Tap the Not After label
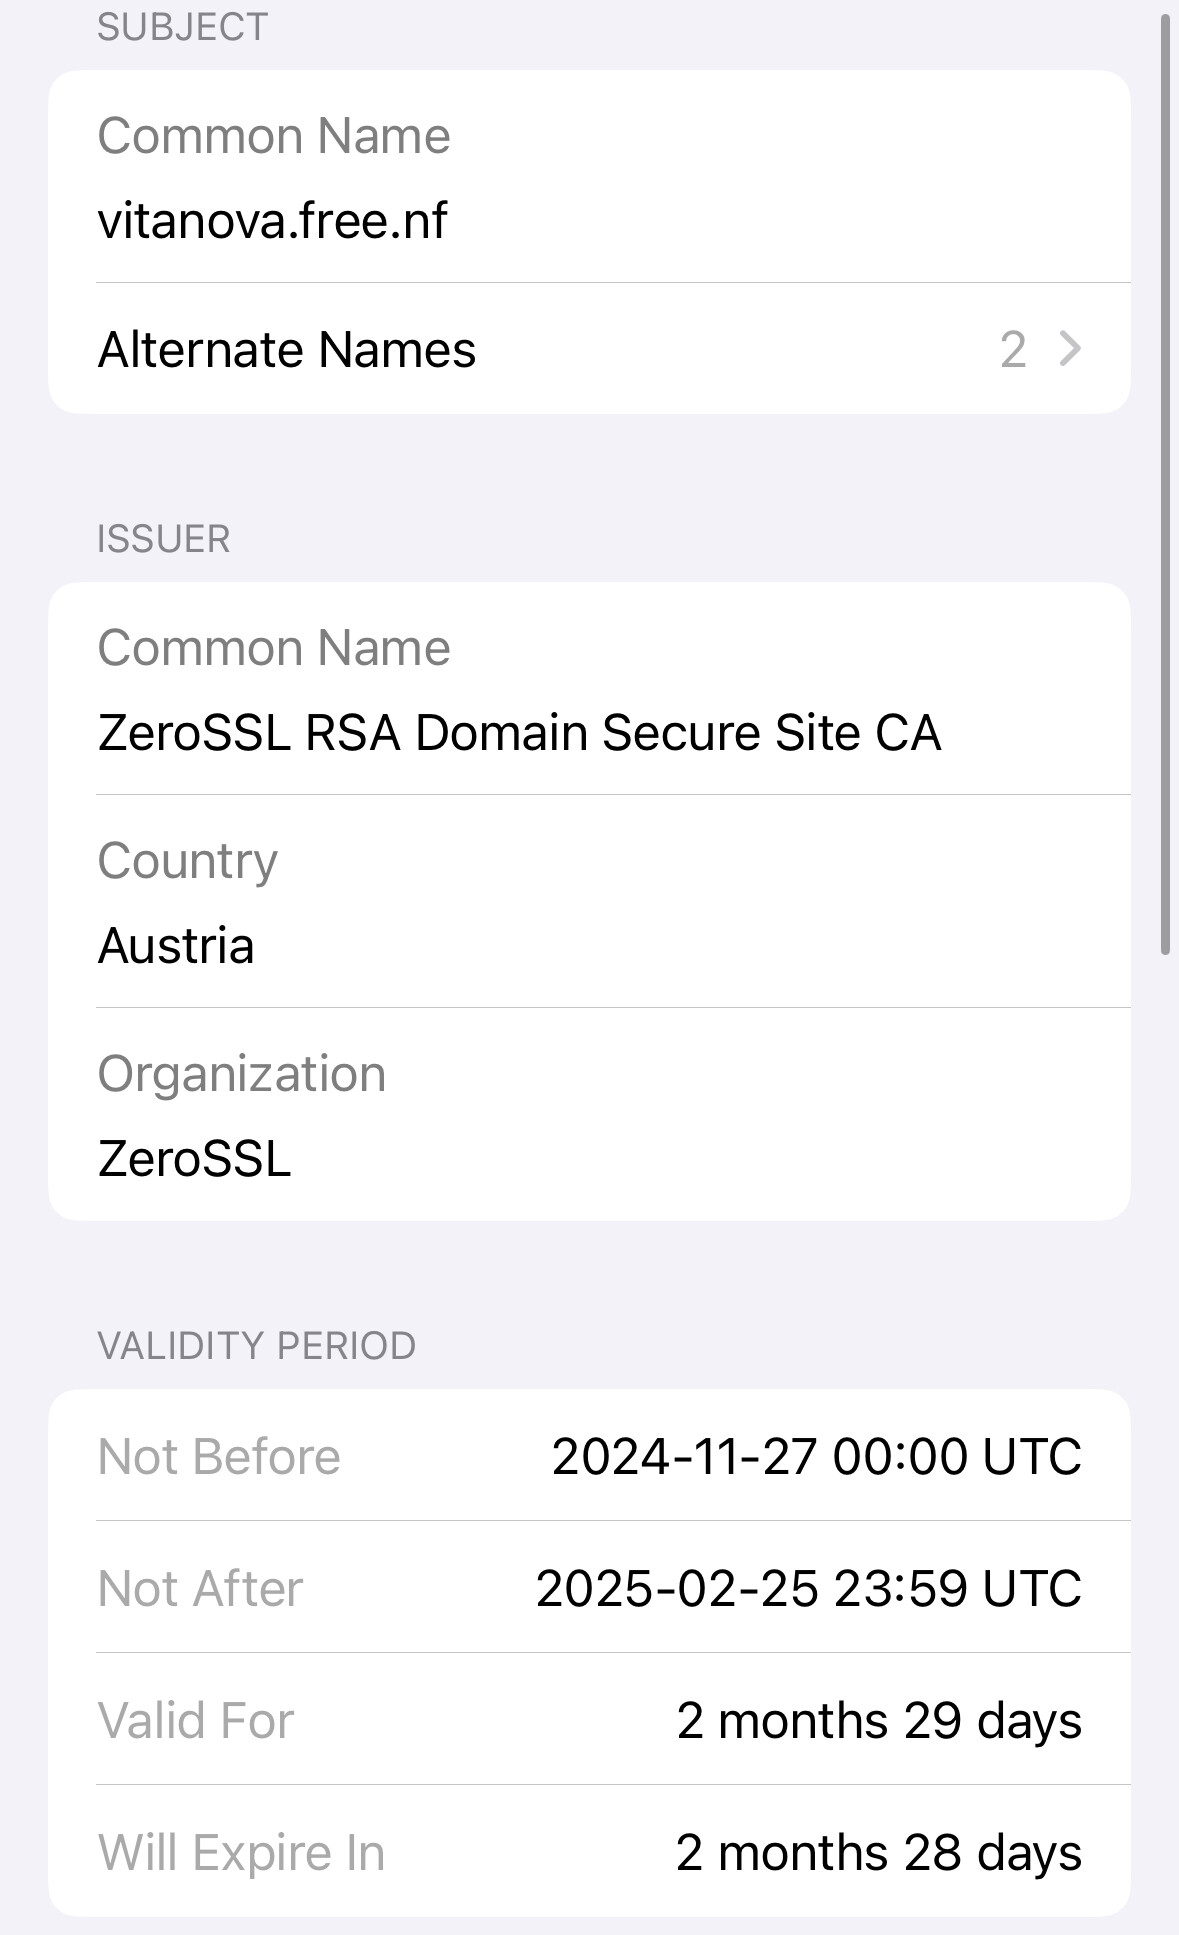The width and height of the screenshot is (1179, 1935). pyautogui.click(x=200, y=1588)
